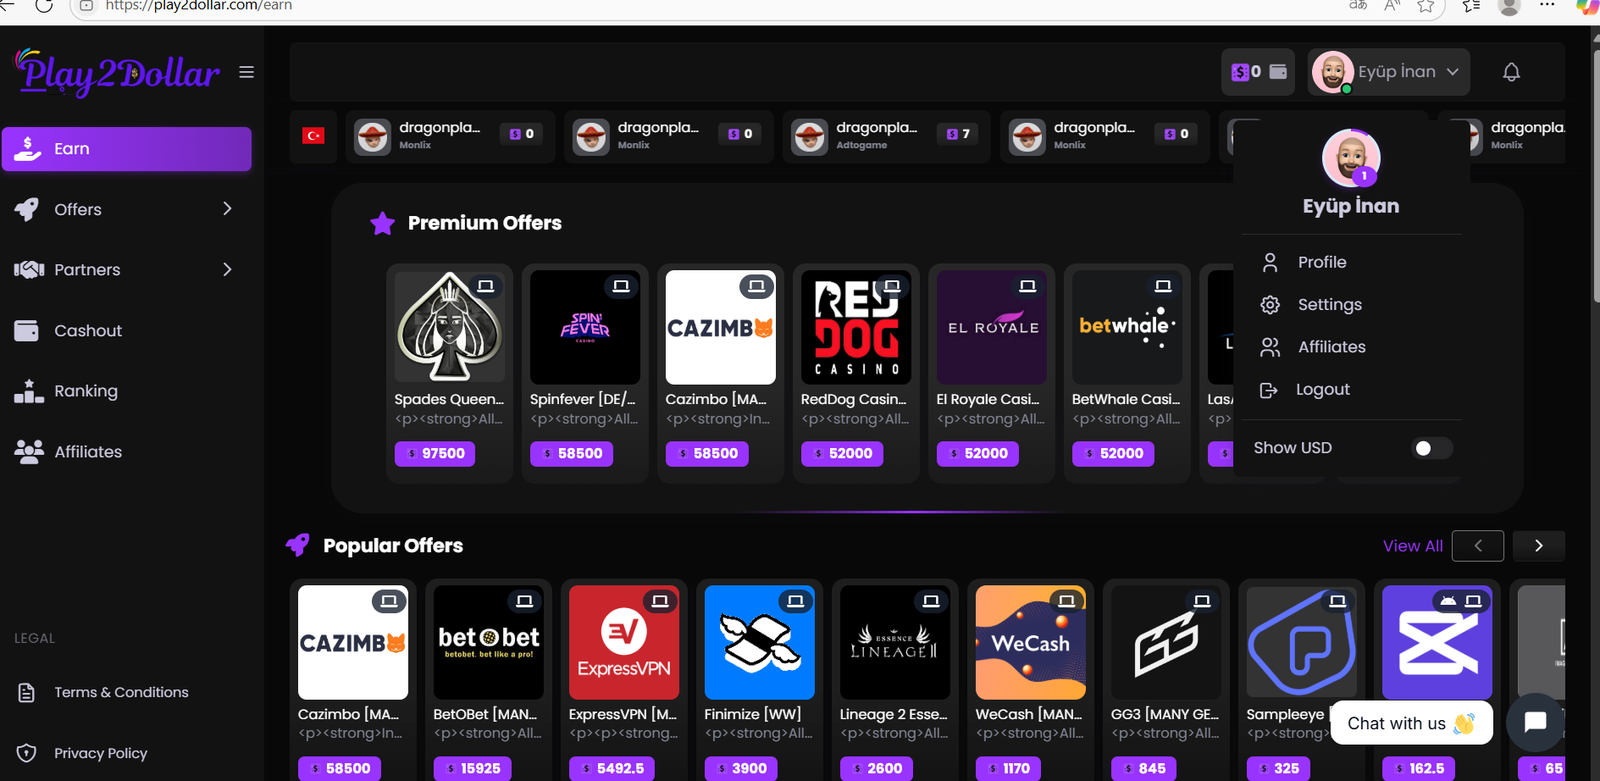The image size is (1600, 781).
Task: Click the large profile avatar in dropdown
Action: [x=1351, y=158]
